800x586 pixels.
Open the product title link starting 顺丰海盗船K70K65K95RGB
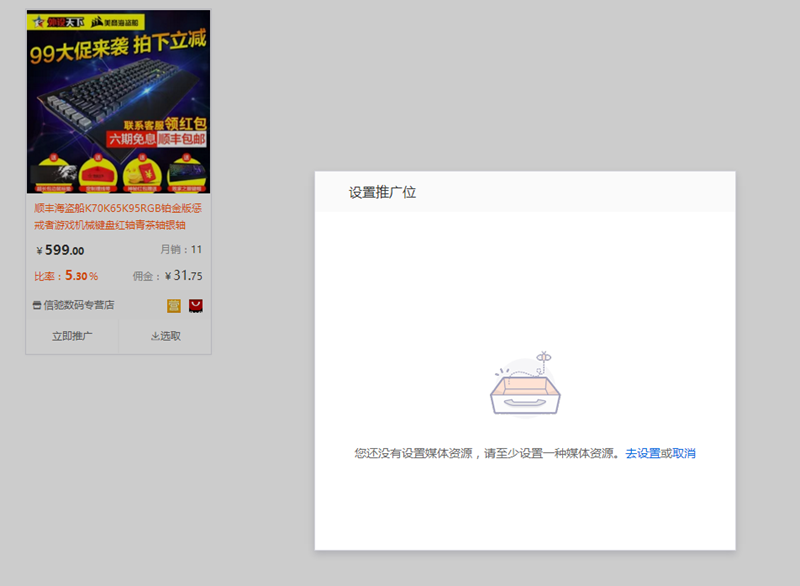click(118, 216)
